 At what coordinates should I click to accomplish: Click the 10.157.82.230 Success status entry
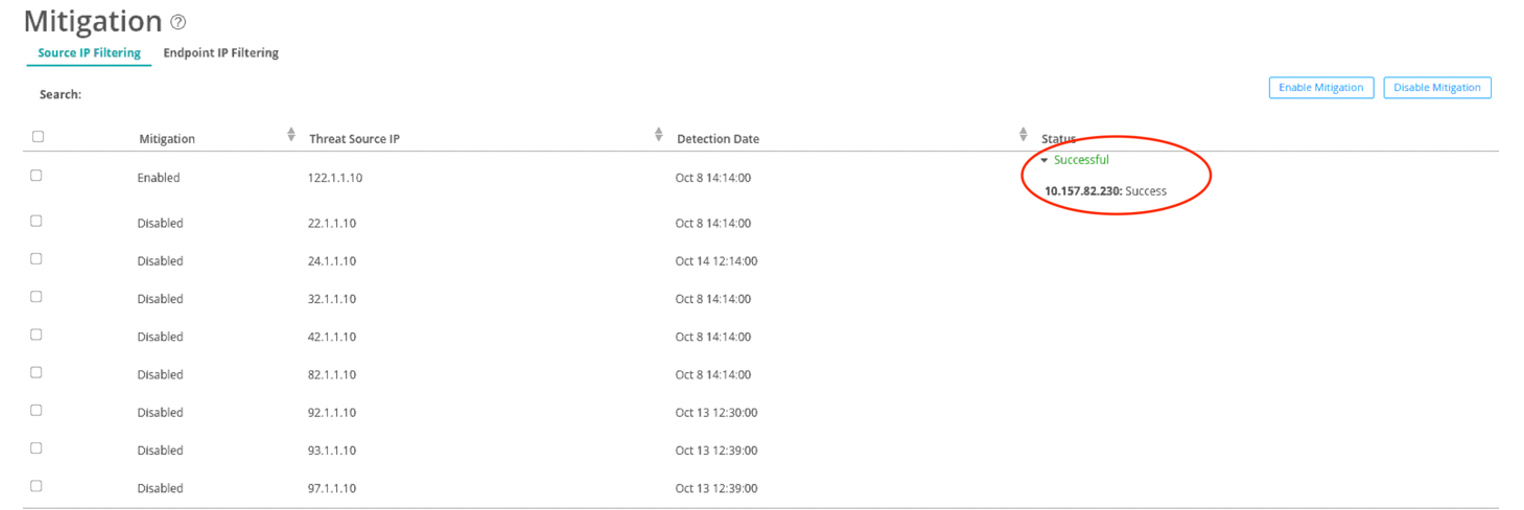1105,191
